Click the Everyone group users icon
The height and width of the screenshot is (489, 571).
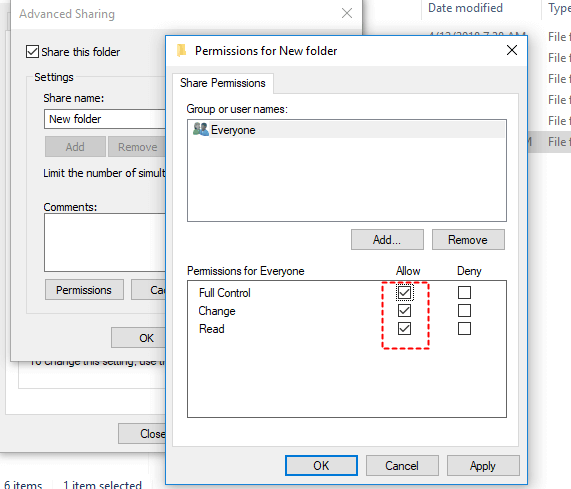click(200, 130)
